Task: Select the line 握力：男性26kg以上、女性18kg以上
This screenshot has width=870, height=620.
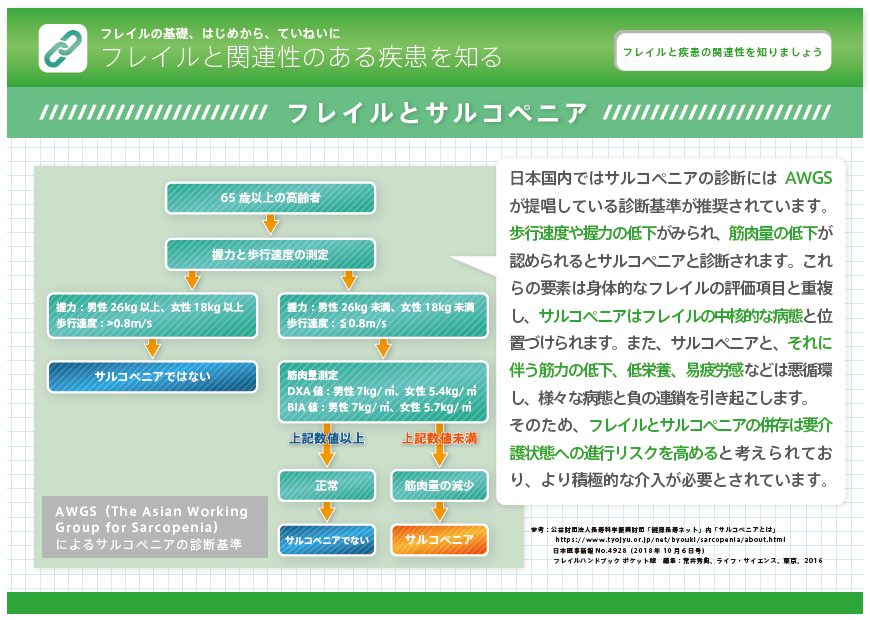Action: (x=150, y=307)
